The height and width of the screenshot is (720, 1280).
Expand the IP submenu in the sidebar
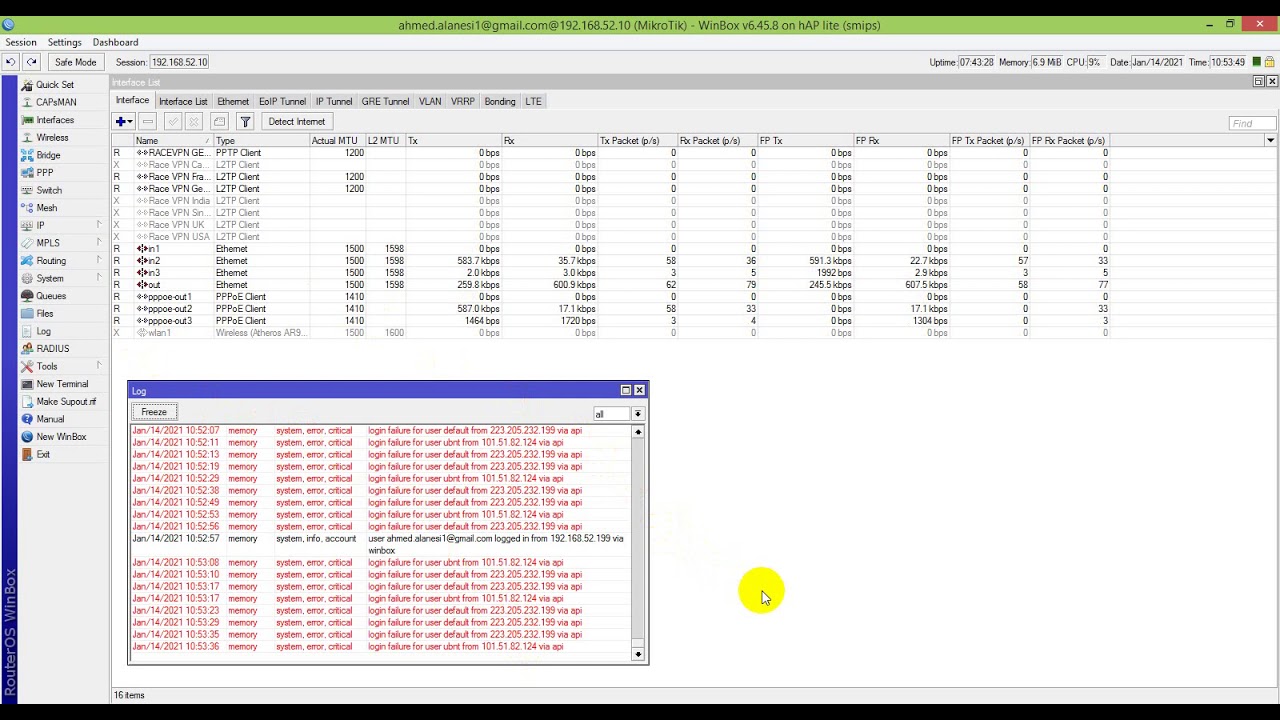[61, 225]
